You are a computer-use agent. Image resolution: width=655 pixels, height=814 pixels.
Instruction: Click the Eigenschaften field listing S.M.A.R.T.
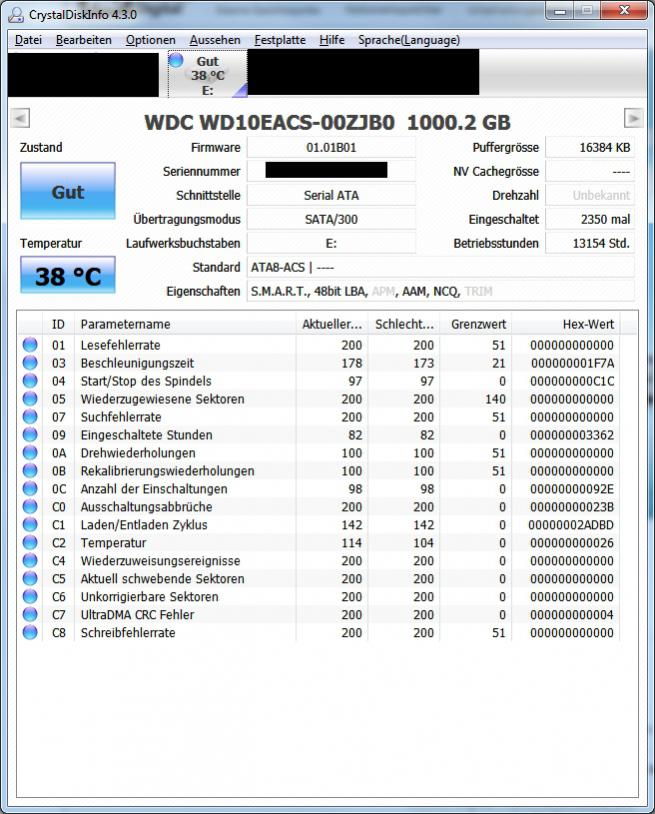tap(441, 291)
